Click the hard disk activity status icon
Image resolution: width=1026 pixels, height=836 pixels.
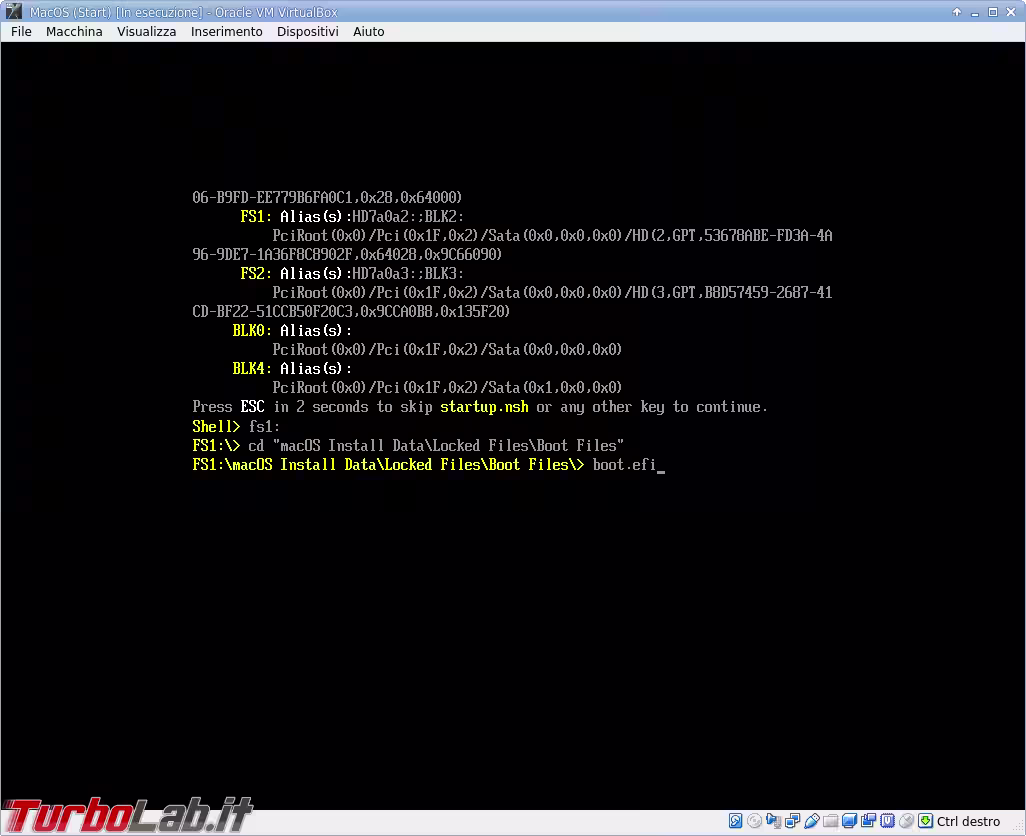pyautogui.click(x=735, y=821)
